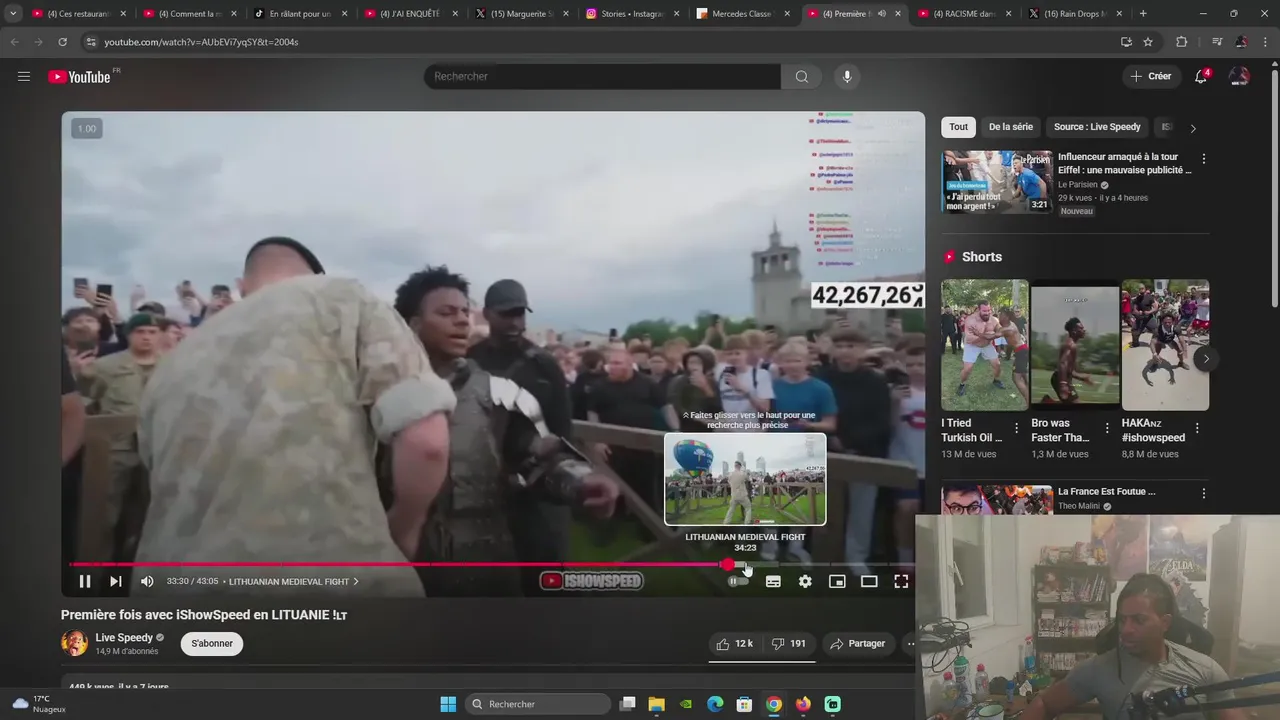This screenshot has width=1280, height=720.
Task: Open the Chrome extensions puzzle icon
Action: click(1181, 42)
